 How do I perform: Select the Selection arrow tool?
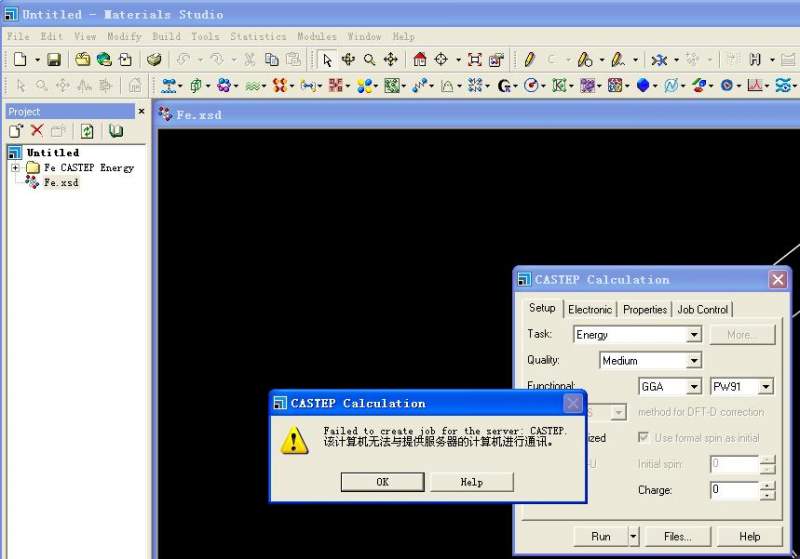(x=327, y=60)
